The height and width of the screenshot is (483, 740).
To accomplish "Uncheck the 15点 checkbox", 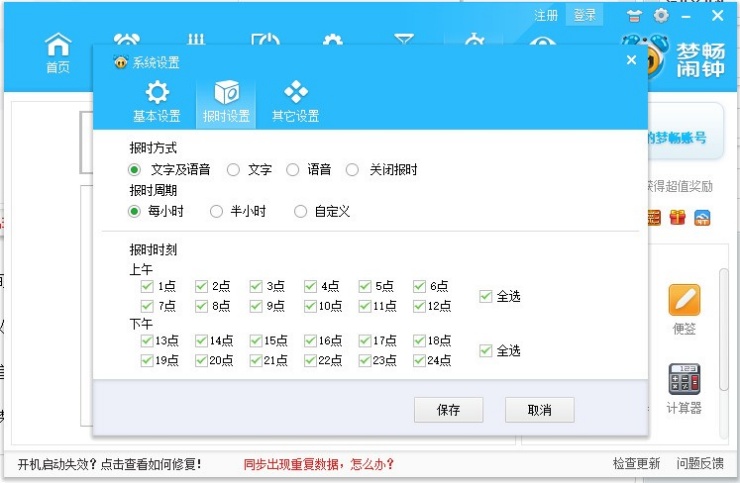I will [256, 340].
